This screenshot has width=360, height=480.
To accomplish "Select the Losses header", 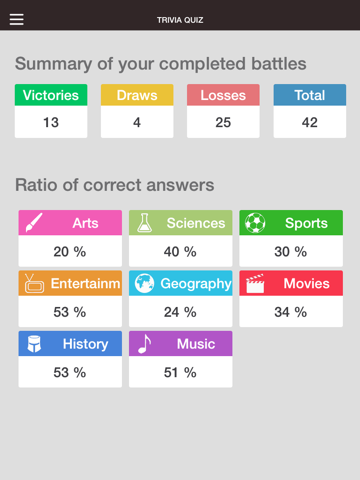I will pyautogui.click(x=223, y=95).
